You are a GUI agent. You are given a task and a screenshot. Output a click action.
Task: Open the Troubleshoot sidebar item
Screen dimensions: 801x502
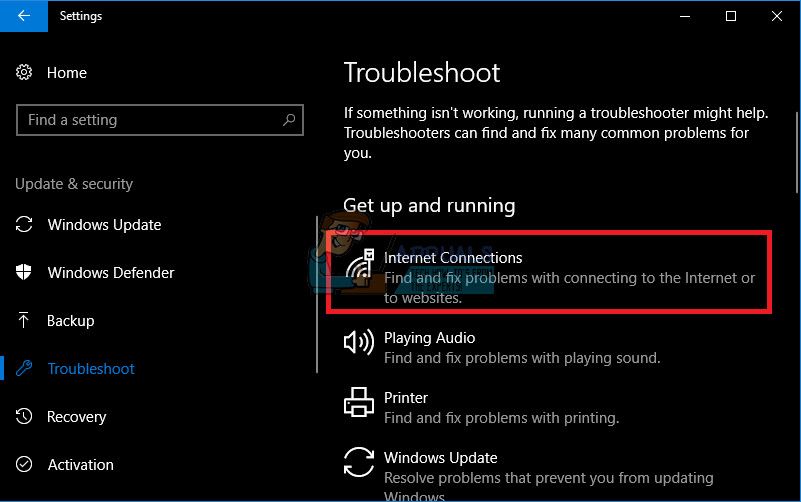91,369
